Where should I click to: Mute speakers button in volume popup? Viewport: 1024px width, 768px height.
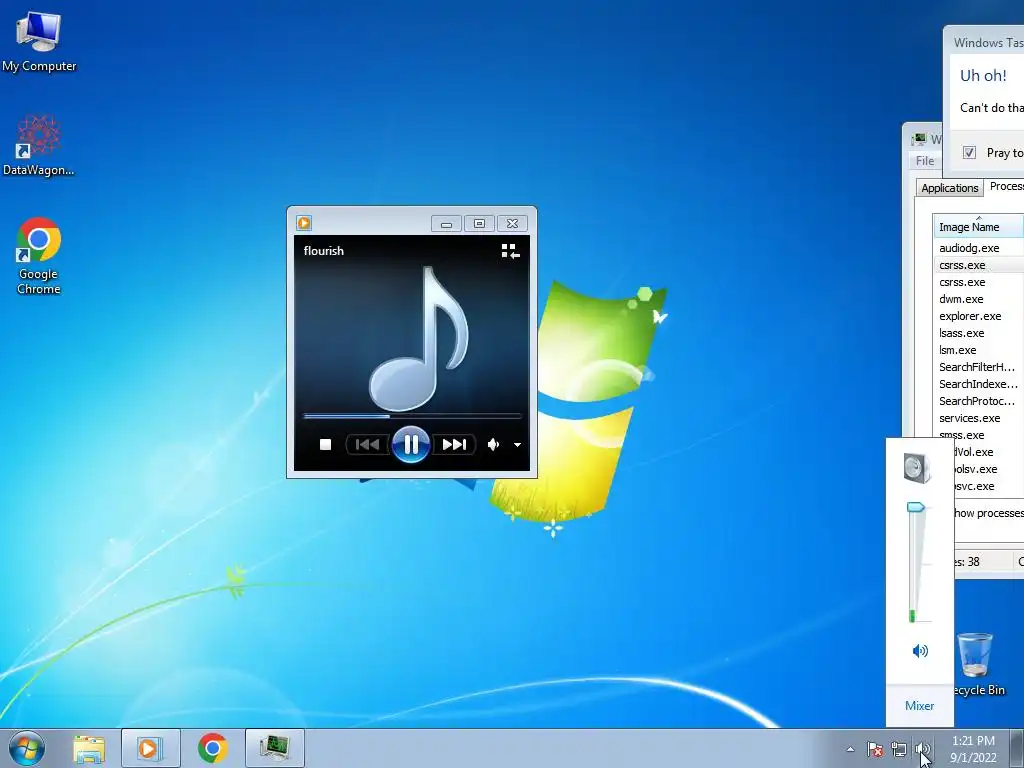click(920, 650)
